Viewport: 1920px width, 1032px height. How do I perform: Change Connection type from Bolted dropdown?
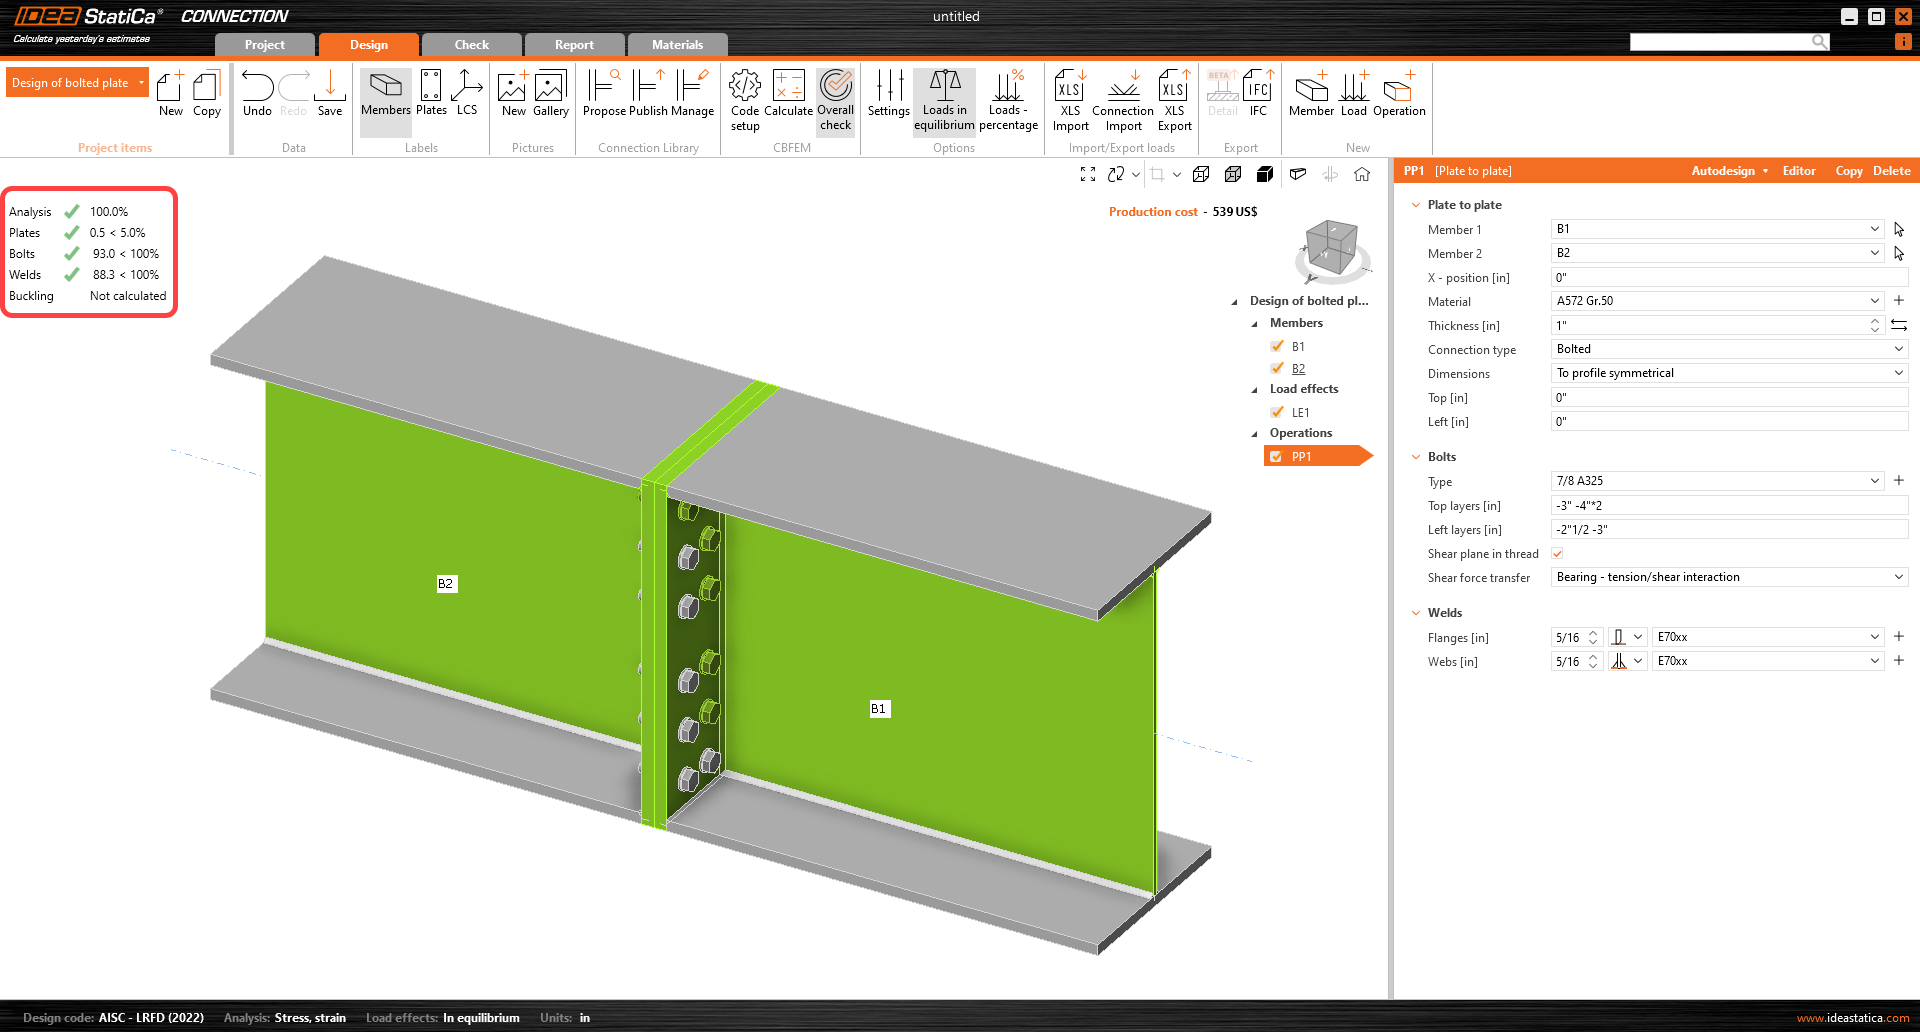[1898, 348]
